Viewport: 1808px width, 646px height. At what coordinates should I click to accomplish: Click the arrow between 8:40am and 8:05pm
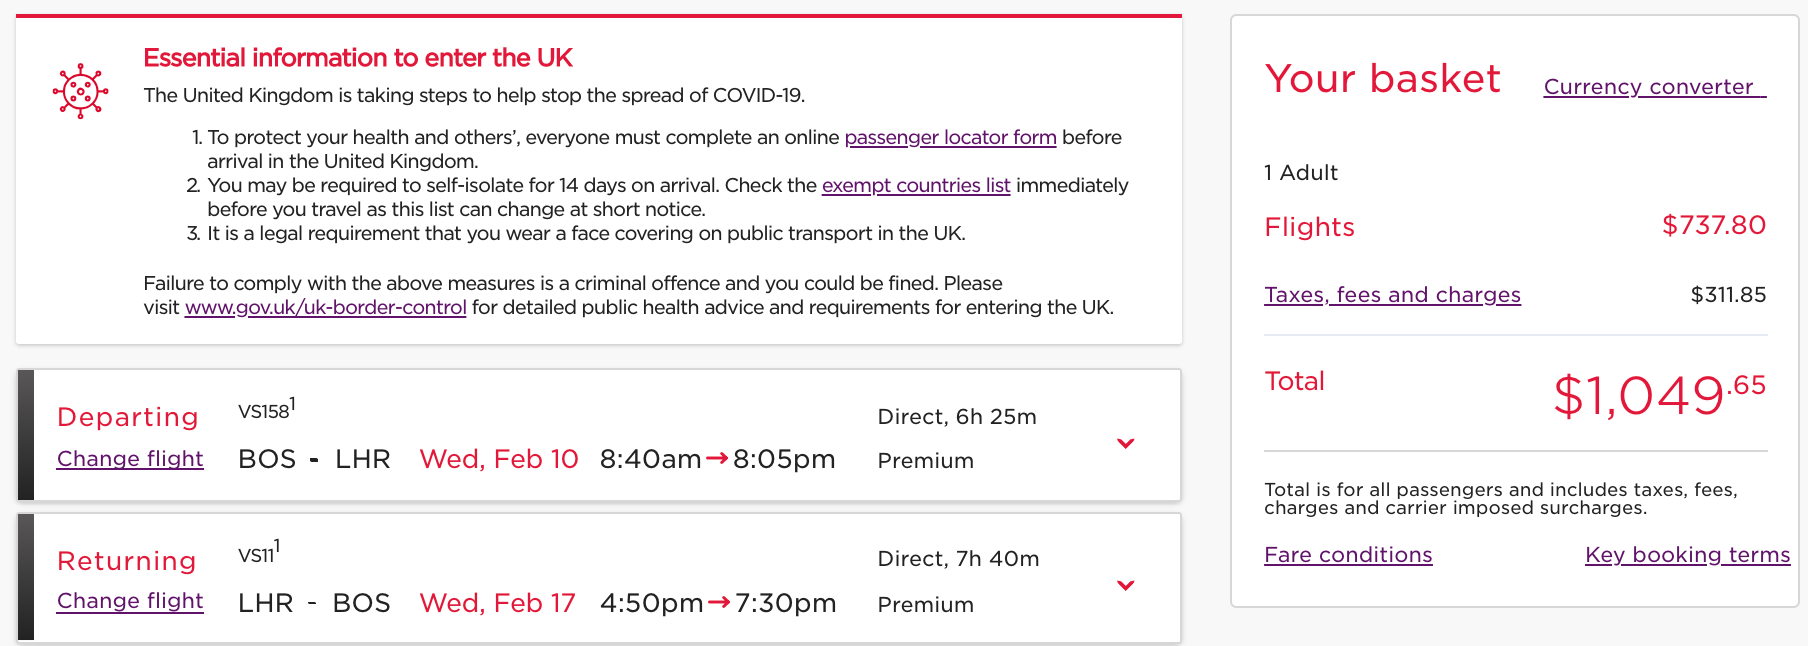(x=717, y=459)
